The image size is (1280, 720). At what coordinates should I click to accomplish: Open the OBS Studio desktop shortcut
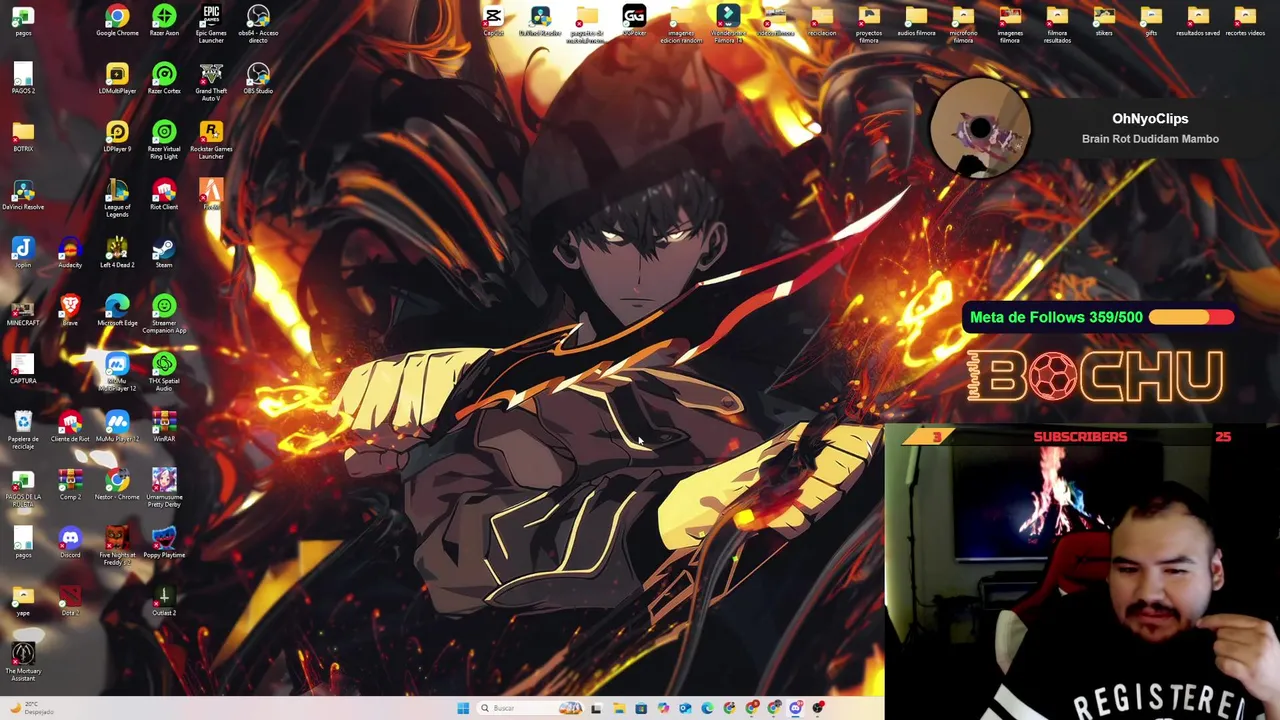(258, 79)
